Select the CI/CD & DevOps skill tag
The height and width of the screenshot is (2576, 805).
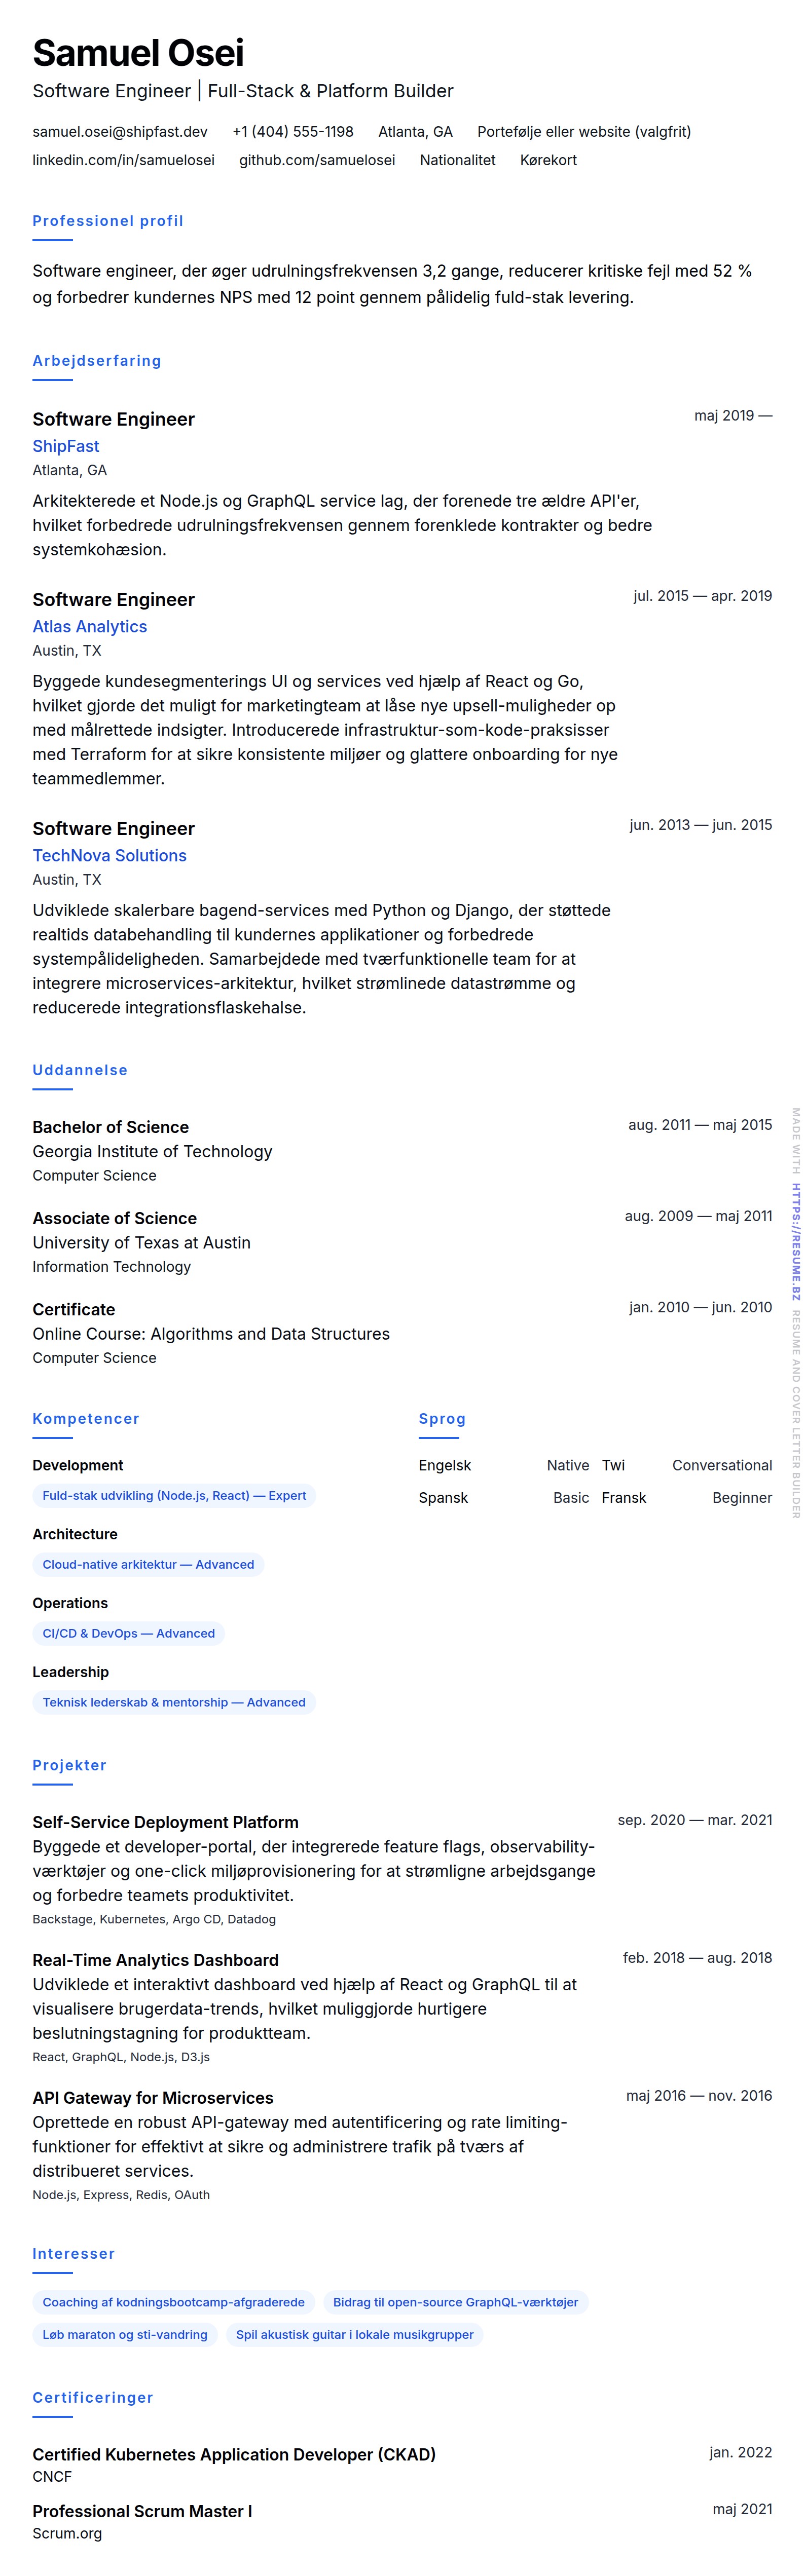tap(128, 1634)
